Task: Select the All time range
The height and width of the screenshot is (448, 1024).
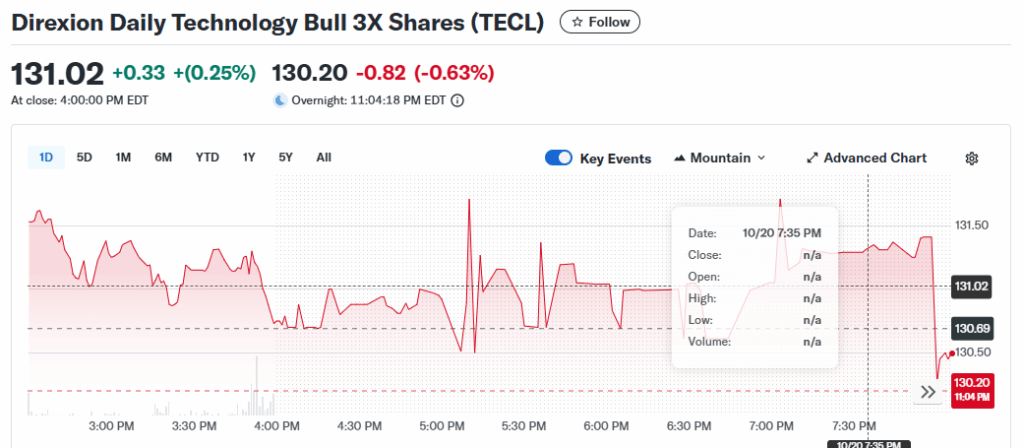Action: click(x=324, y=157)
